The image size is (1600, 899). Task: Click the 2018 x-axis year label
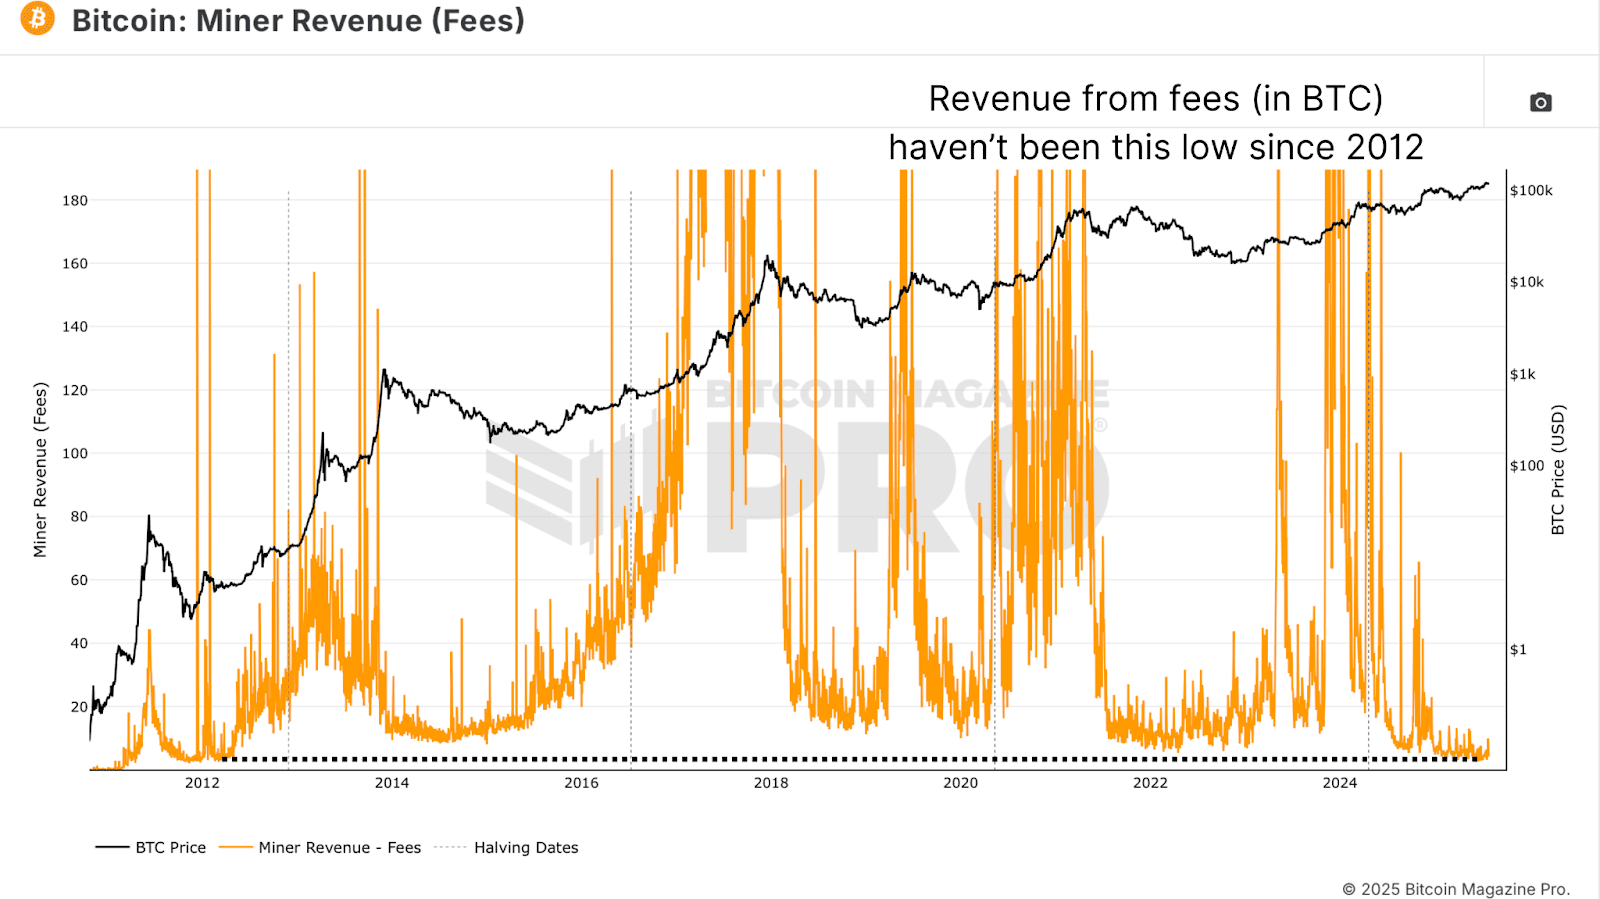coord(771,783)
